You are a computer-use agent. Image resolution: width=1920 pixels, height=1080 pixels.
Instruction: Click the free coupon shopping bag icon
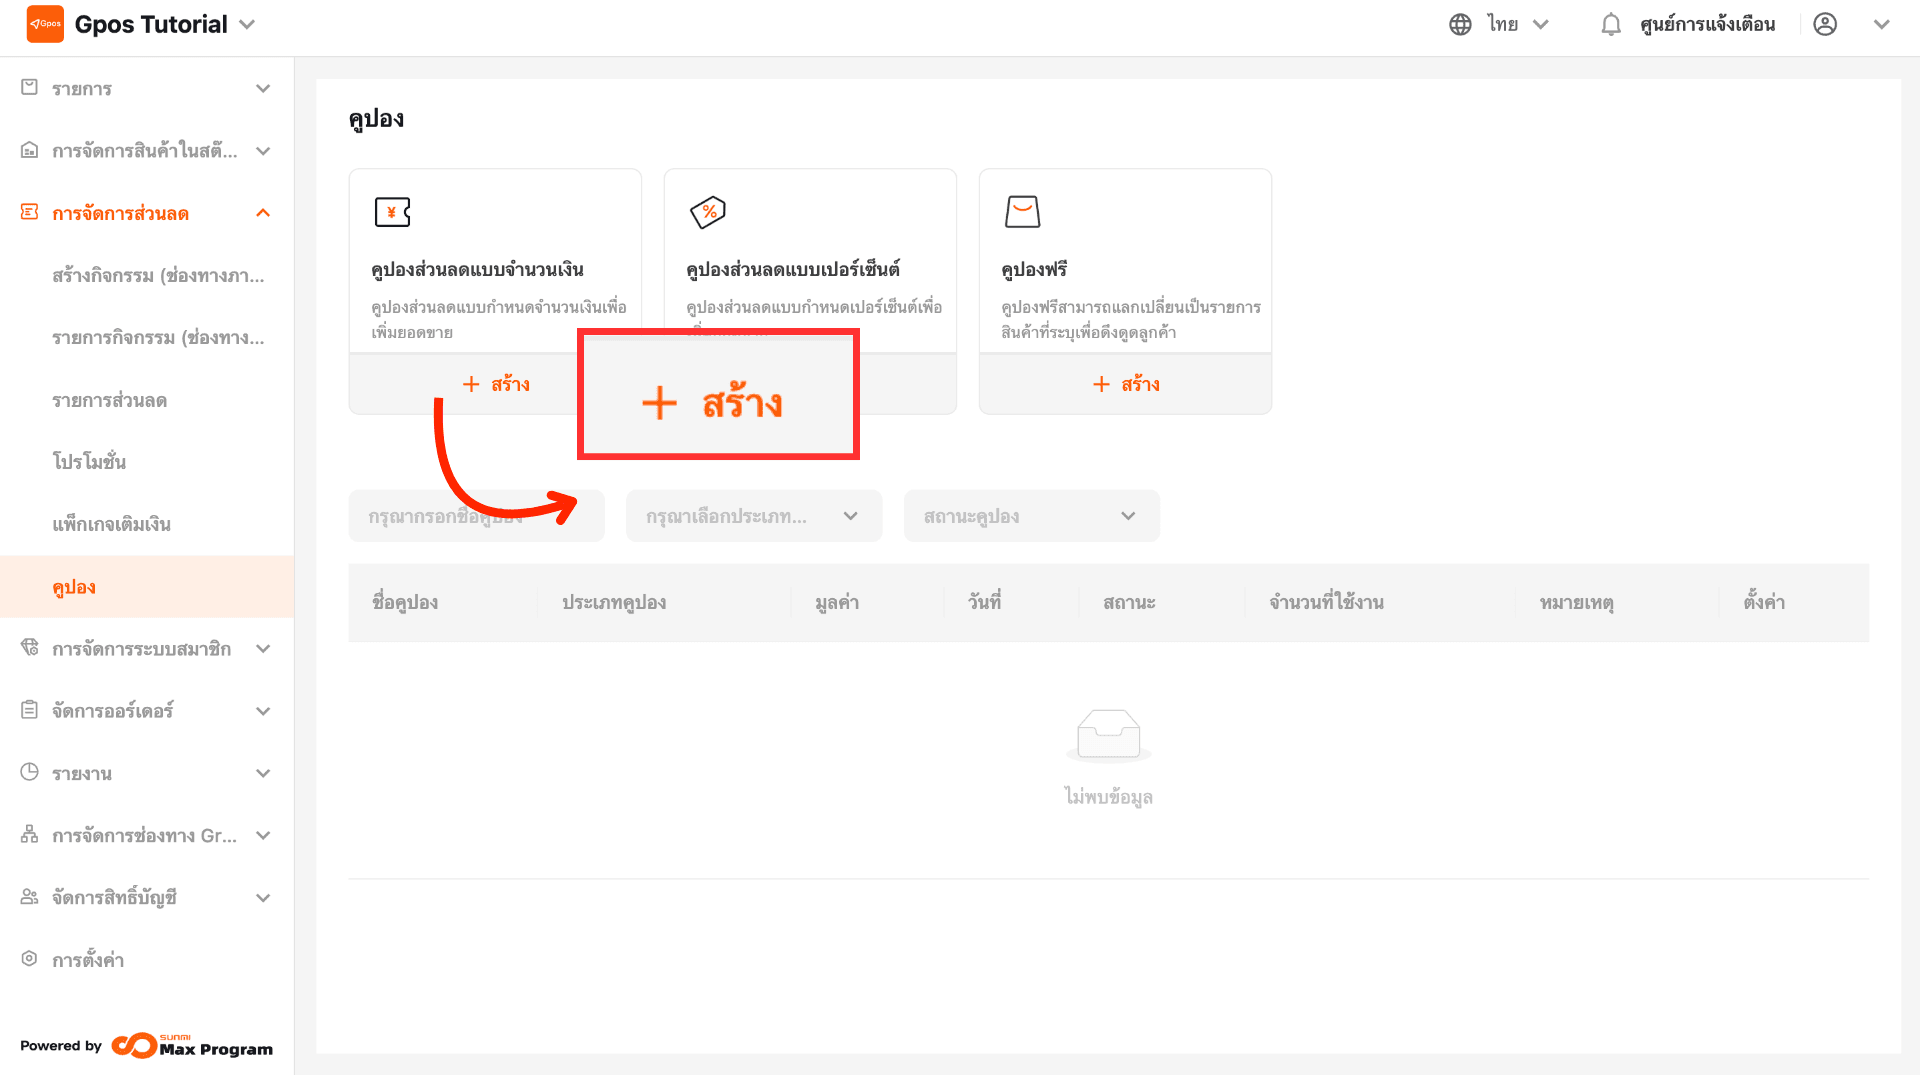[1022, 212]
